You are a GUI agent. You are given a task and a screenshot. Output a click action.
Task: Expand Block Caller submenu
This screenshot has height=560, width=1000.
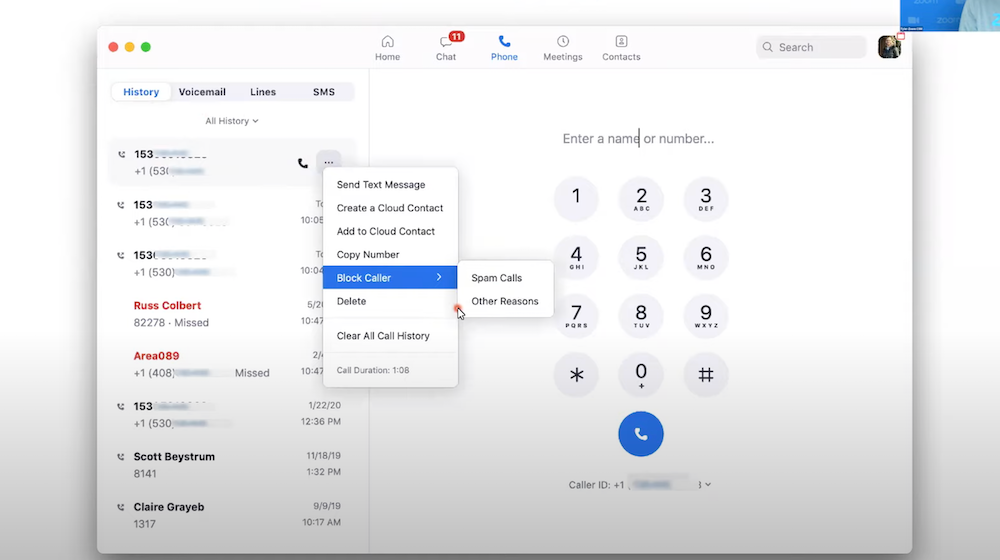pyautogui.click(x=390, y=277)
